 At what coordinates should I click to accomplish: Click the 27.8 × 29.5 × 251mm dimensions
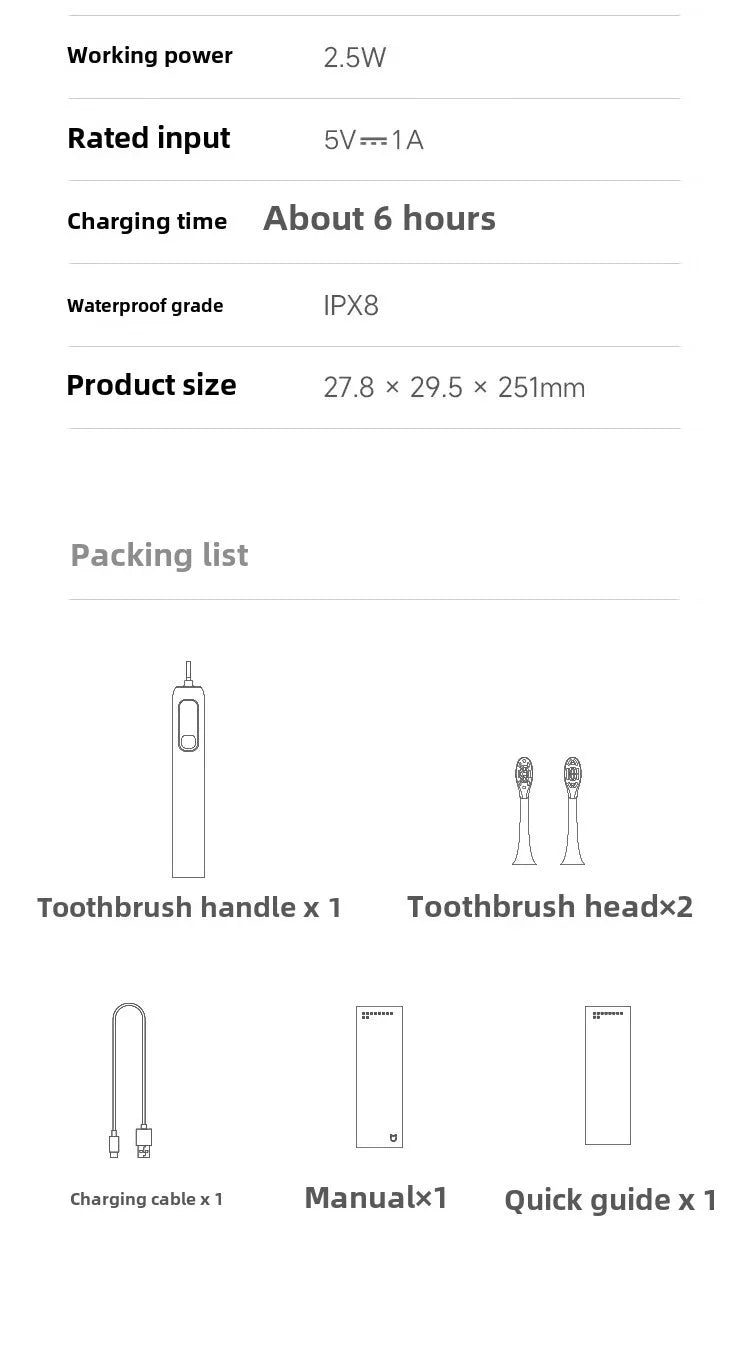pyautogui.click(x=454, y=387)
